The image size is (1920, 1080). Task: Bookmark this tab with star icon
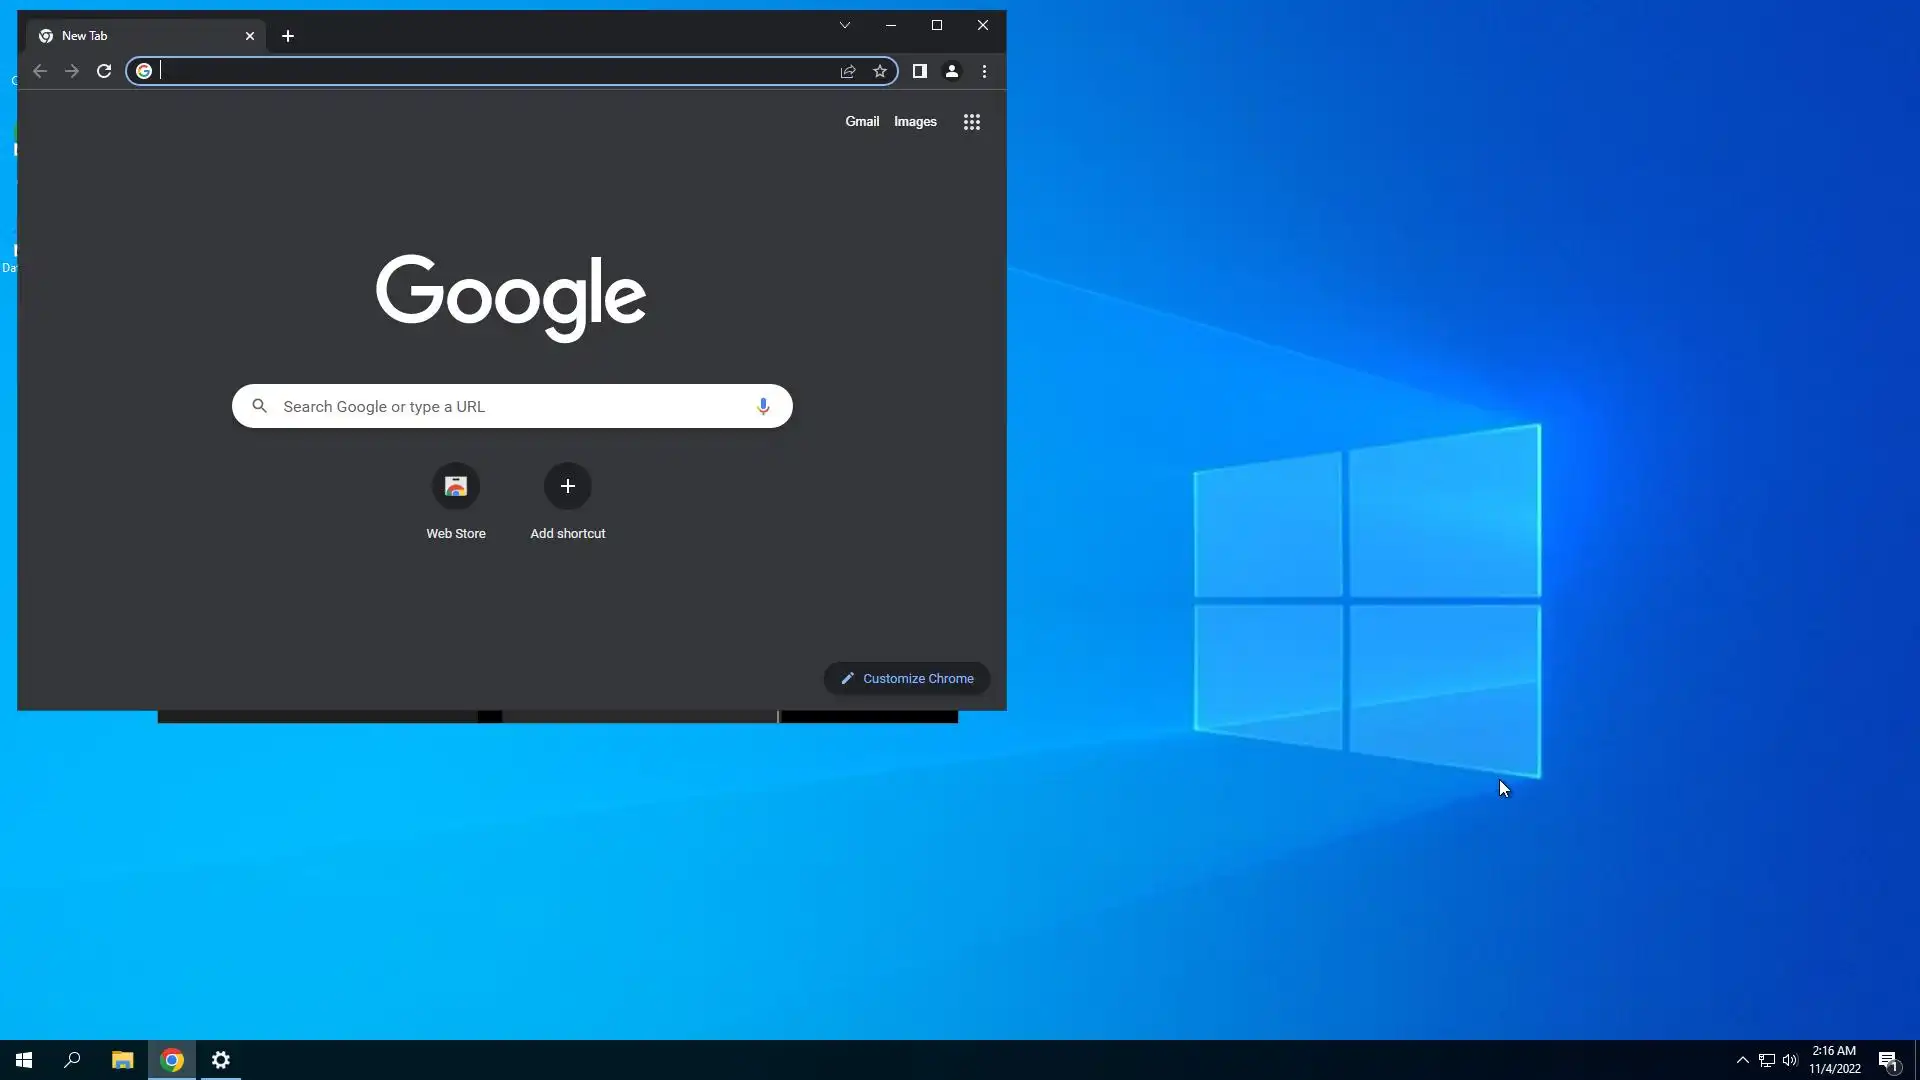pos(880,71)
